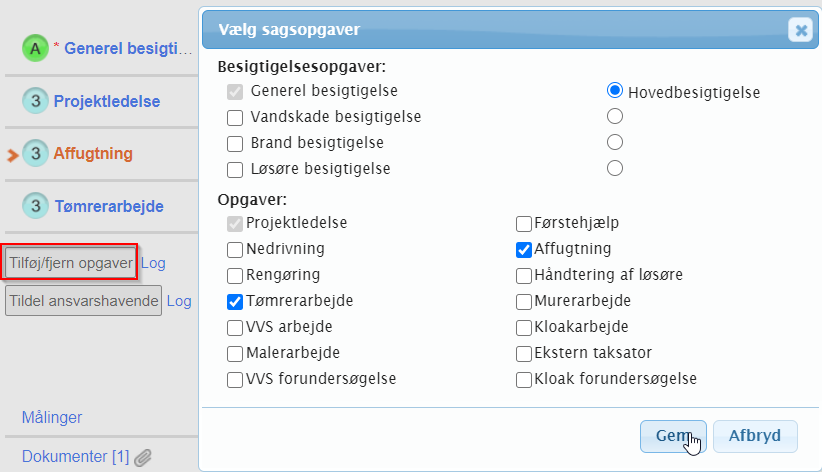This screenshot has height=472, width=822.
Task: Click the green A status icon
Action: pos(35,47)
